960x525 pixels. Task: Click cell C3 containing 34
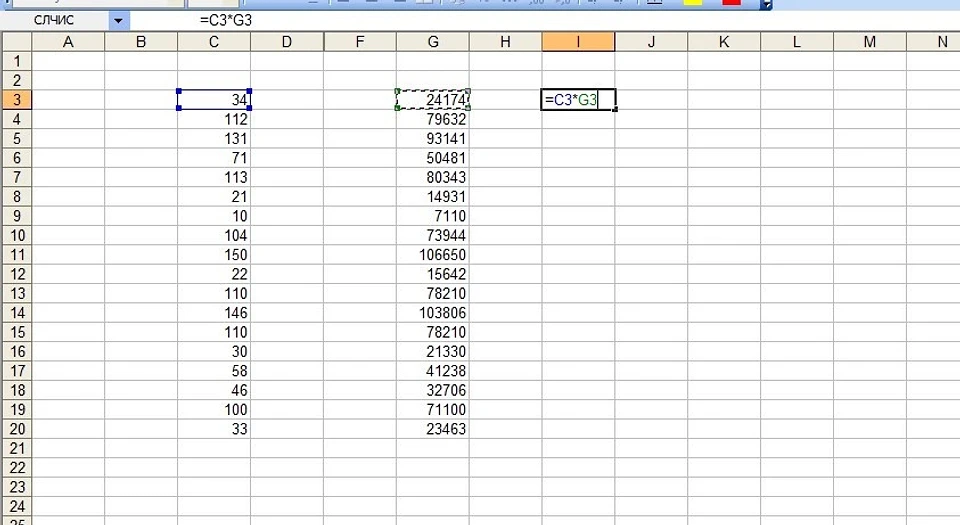pos(214,99)
